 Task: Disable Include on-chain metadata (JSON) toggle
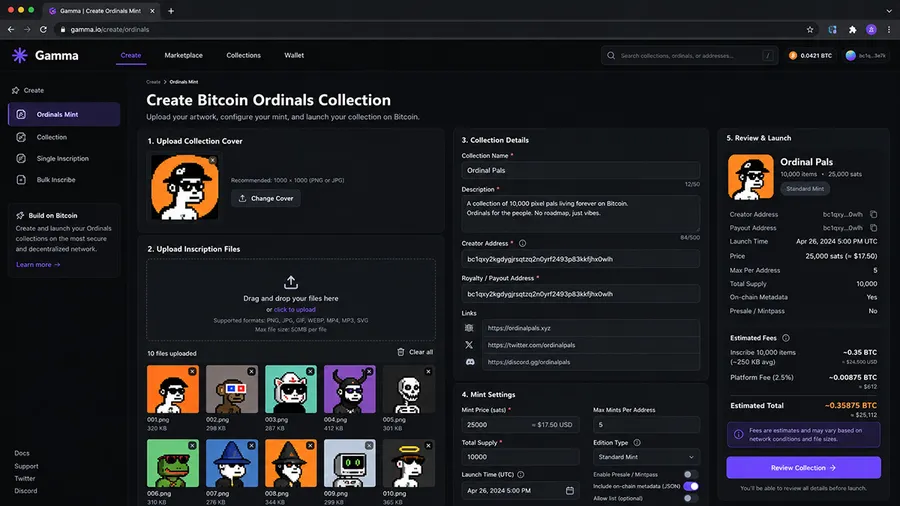point(690,486)
